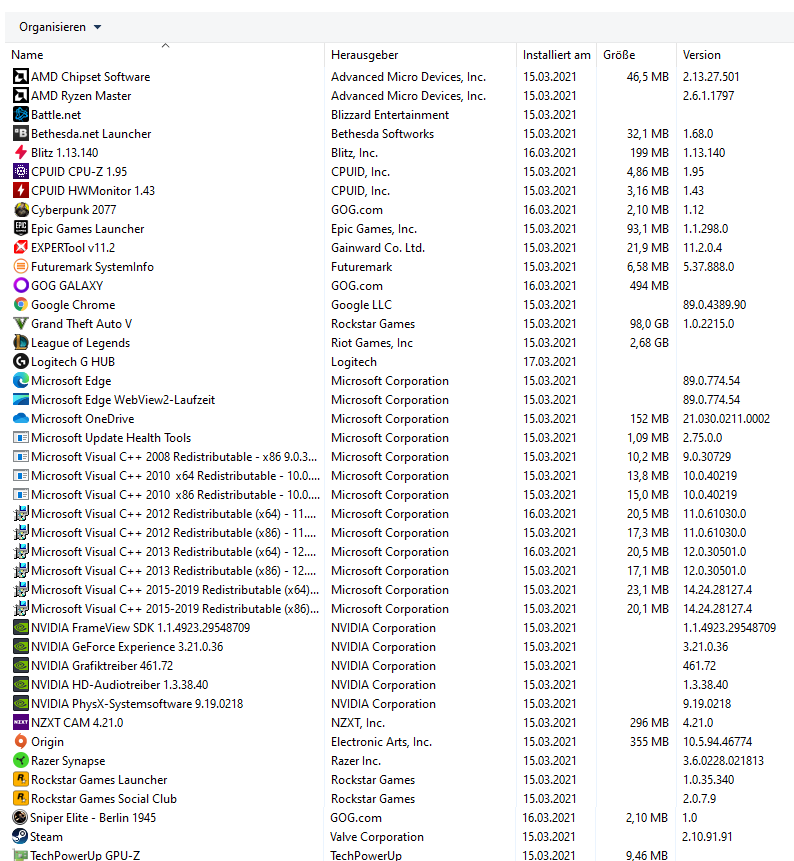The height and width of the screenshot is (861, 794).
Task: Click the 494 MB size value
Action: click(x=649, y=286)
